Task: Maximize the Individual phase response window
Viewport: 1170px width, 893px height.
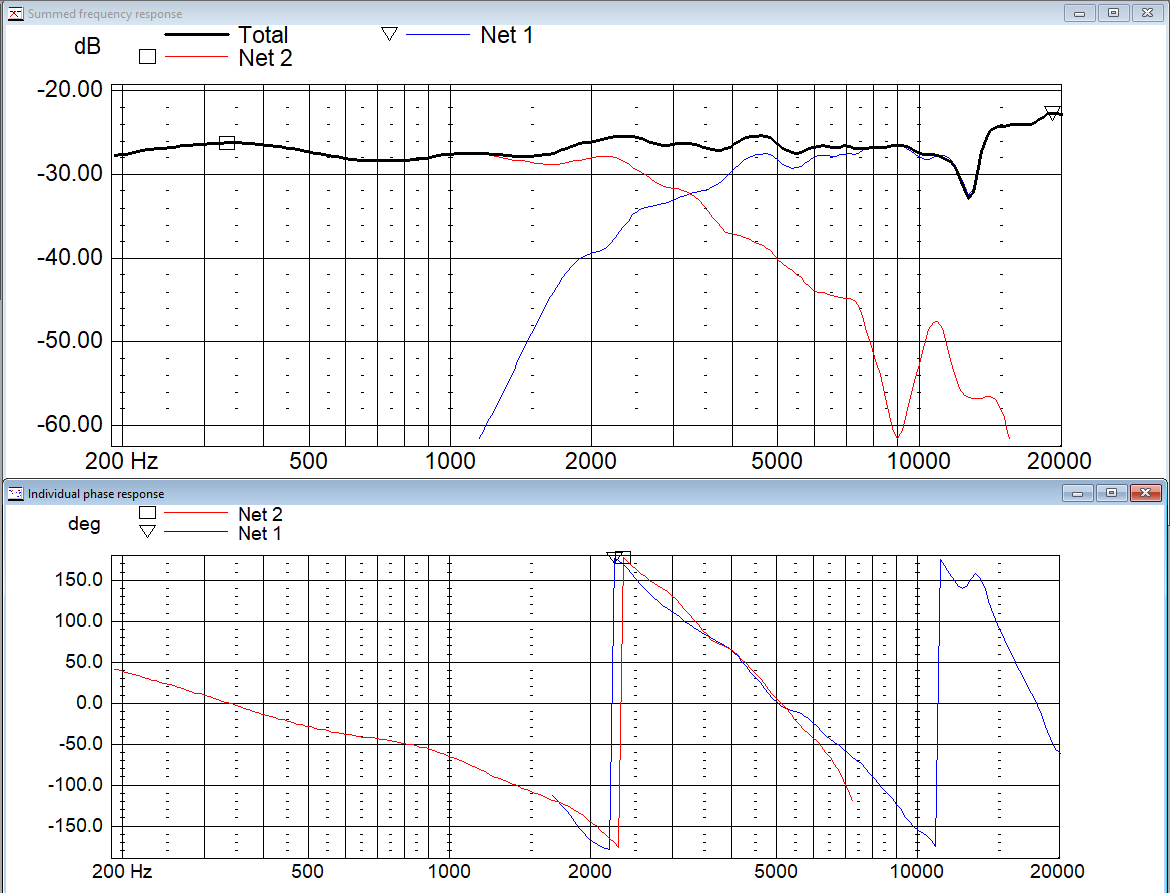Action: [x=1112, y=492]
